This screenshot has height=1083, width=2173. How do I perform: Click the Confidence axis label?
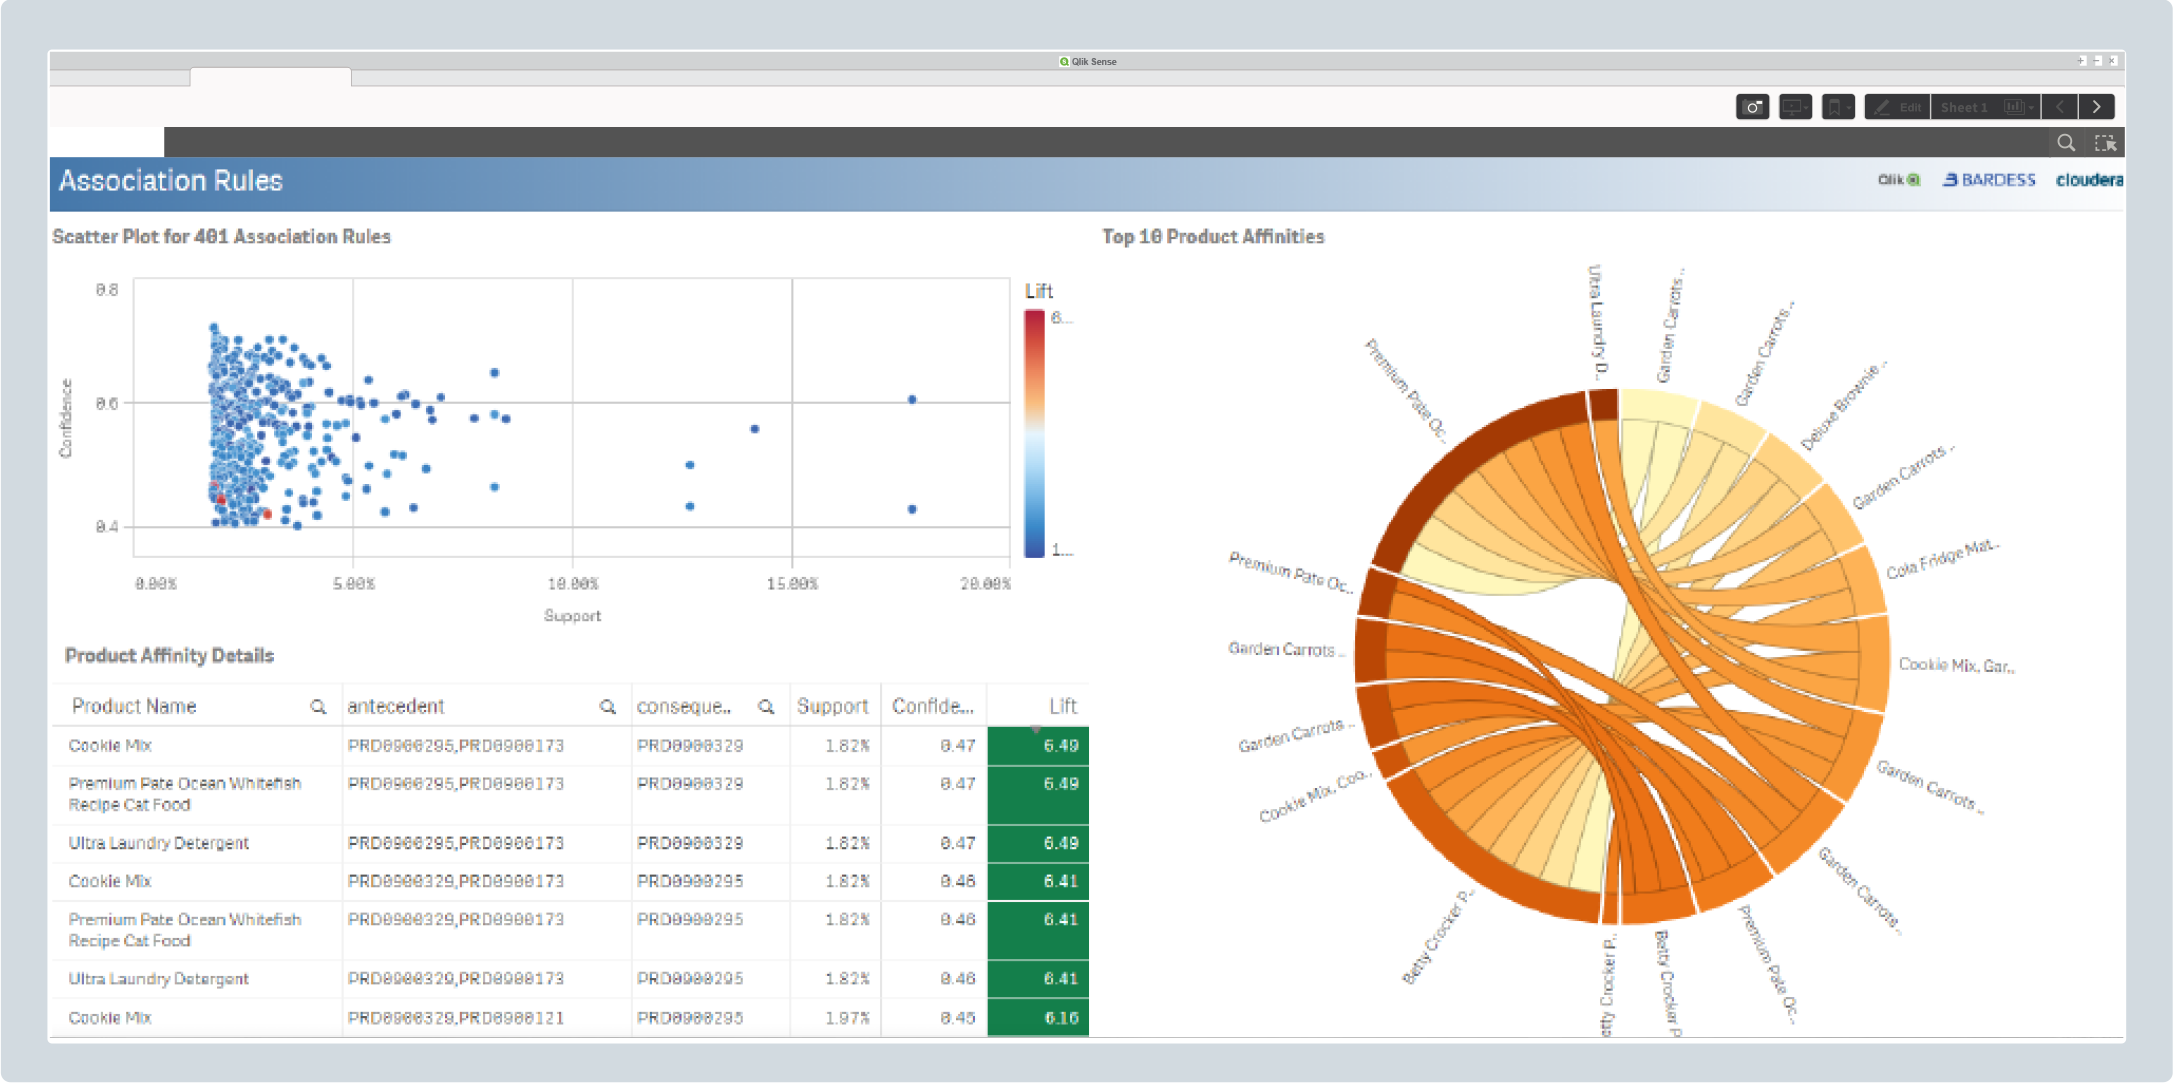pos(66,418)
